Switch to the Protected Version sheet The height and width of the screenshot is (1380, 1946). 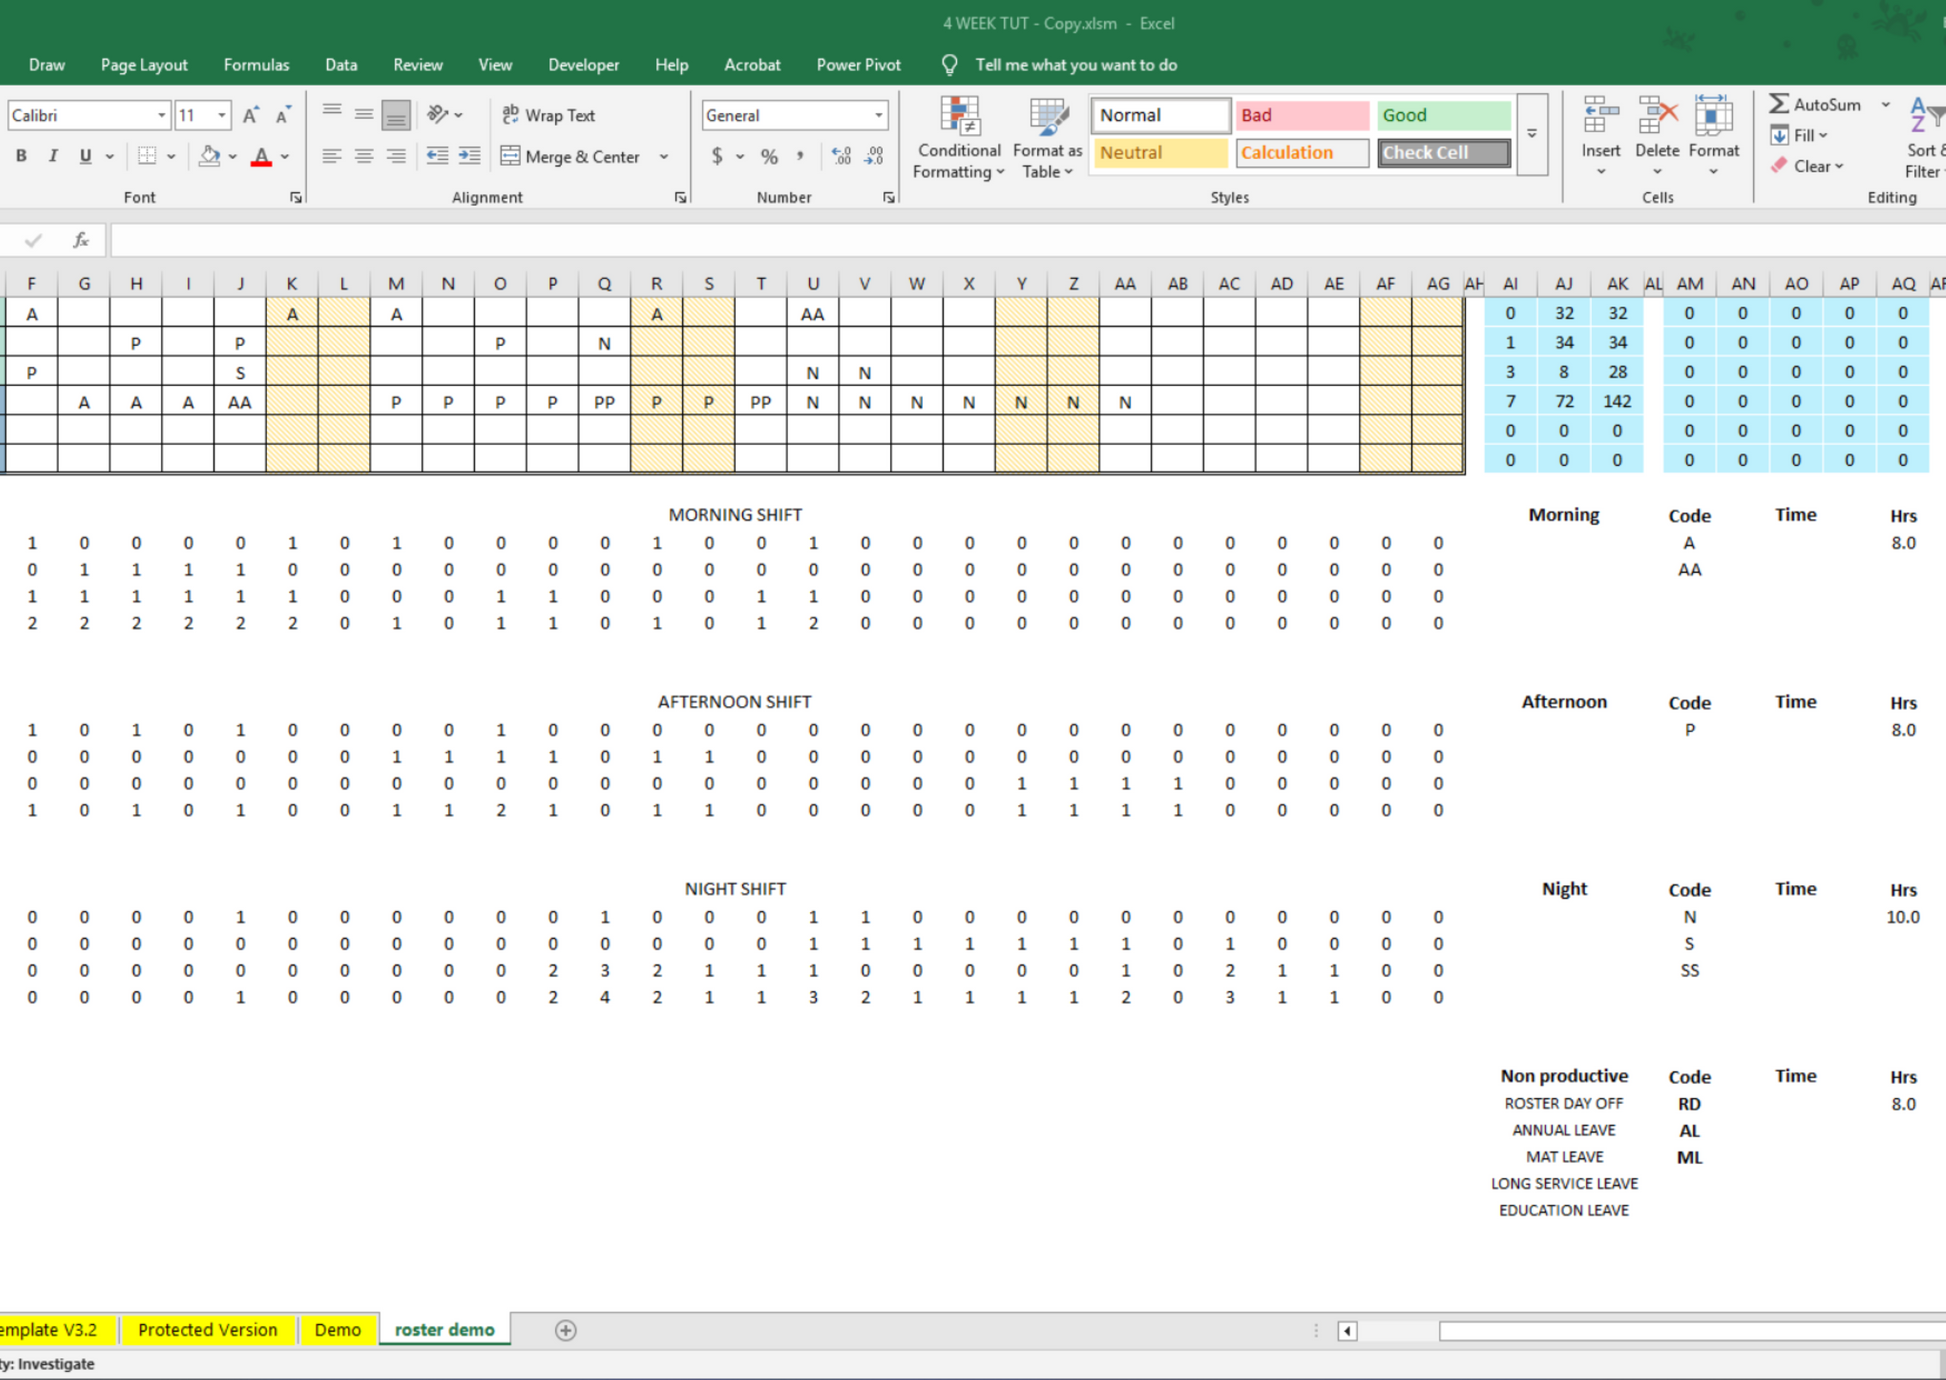click(207, 1330)
